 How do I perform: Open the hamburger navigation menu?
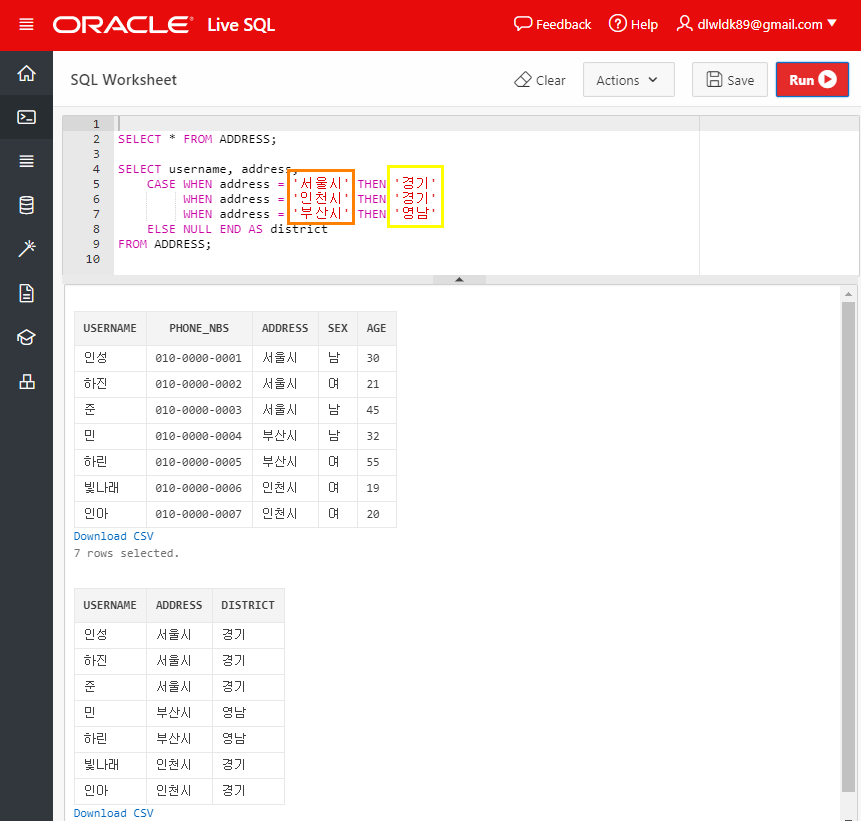click(x=26, y=25)
